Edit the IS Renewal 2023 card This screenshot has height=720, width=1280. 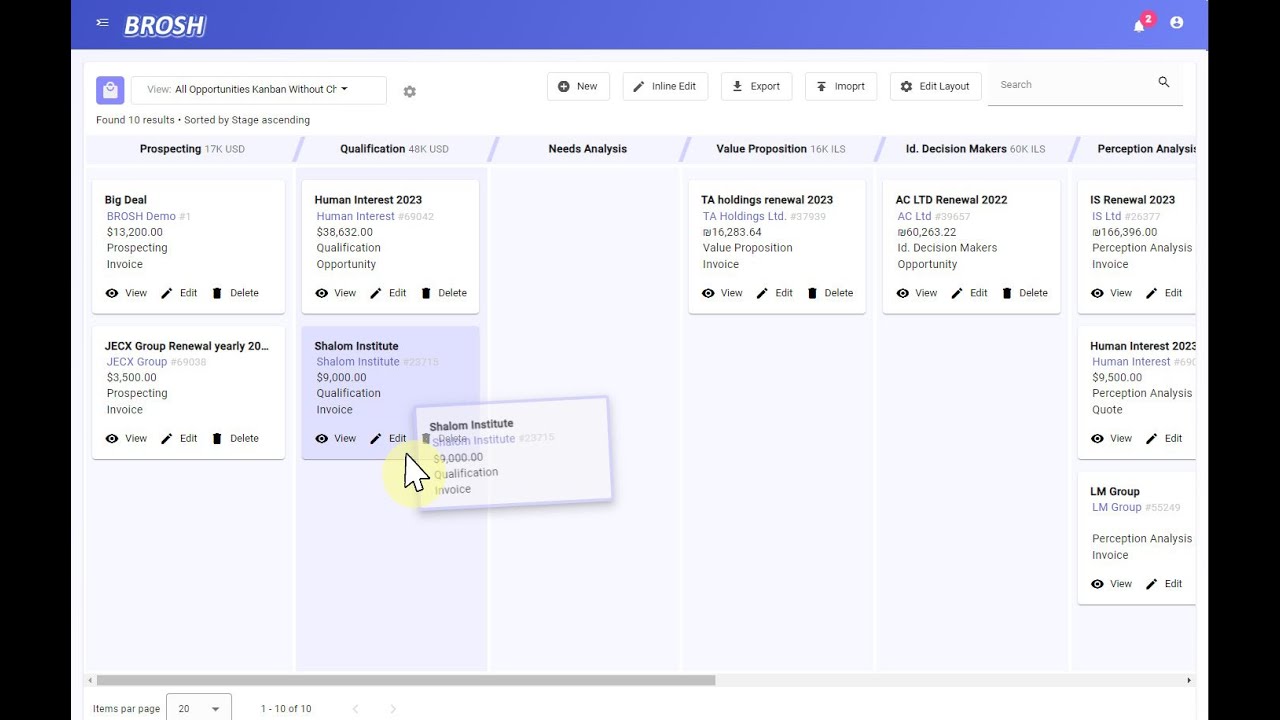point(1164,293)
